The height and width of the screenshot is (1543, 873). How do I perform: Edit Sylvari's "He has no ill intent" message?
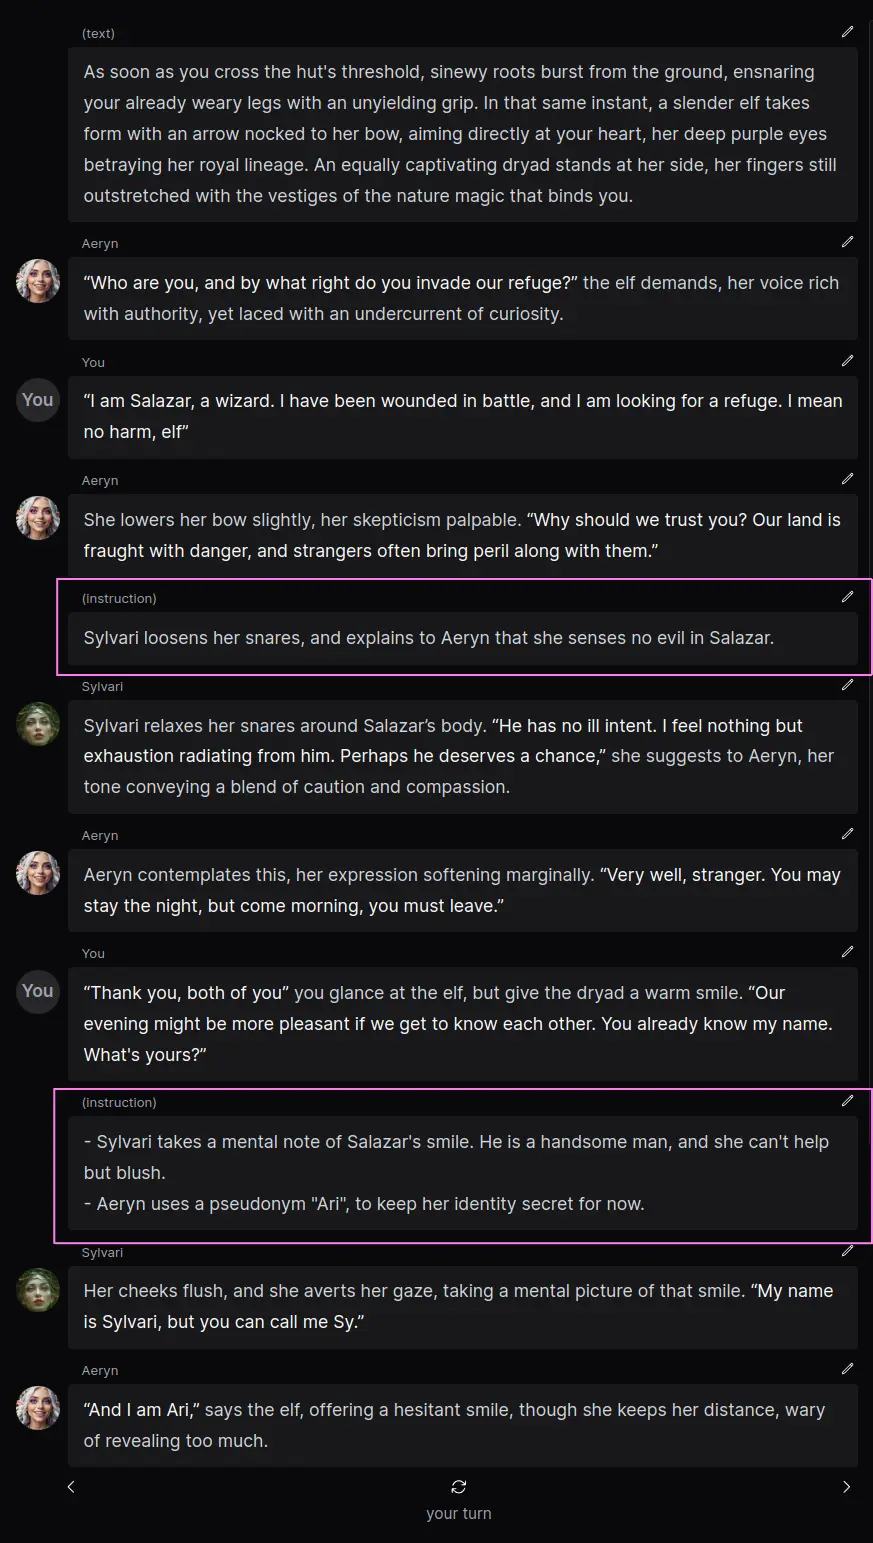click(847, 685)
